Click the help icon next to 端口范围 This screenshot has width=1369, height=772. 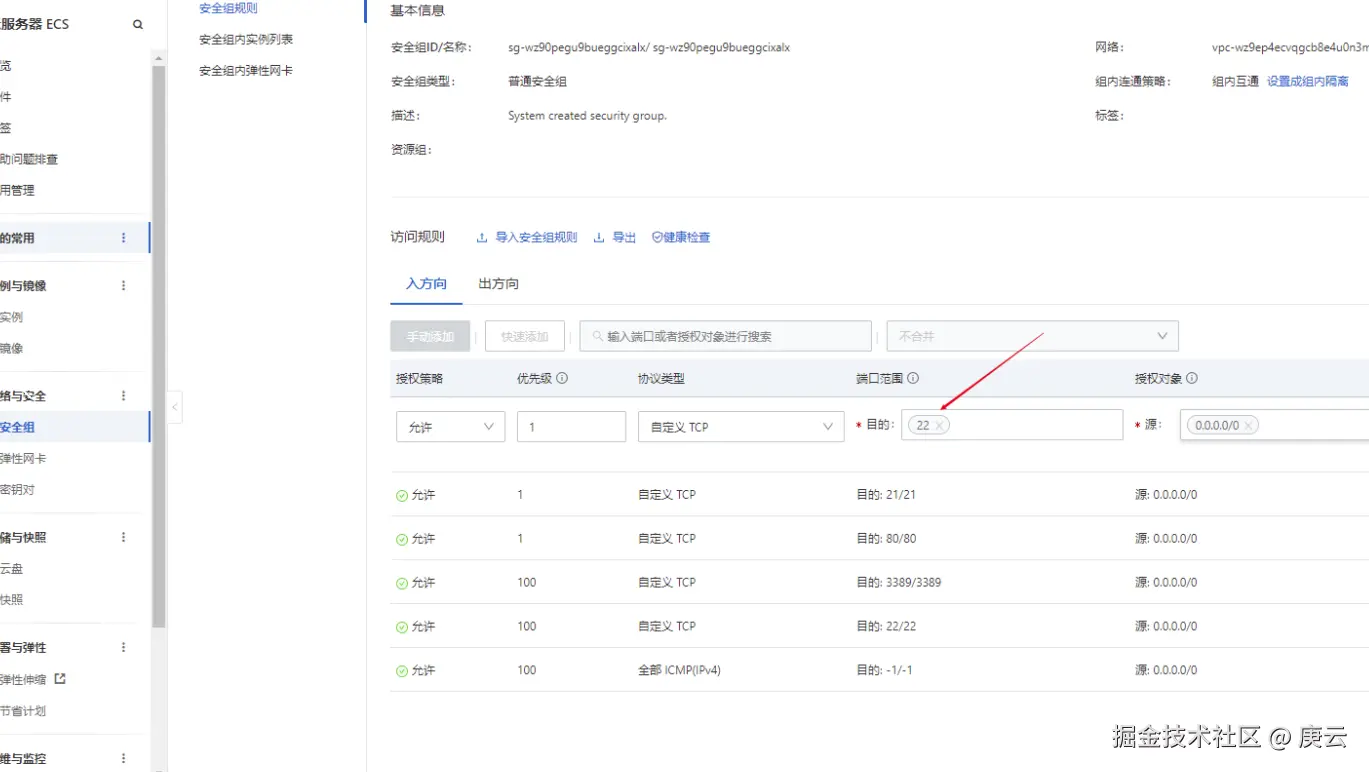pyautogui.click(x=913, y=379)
